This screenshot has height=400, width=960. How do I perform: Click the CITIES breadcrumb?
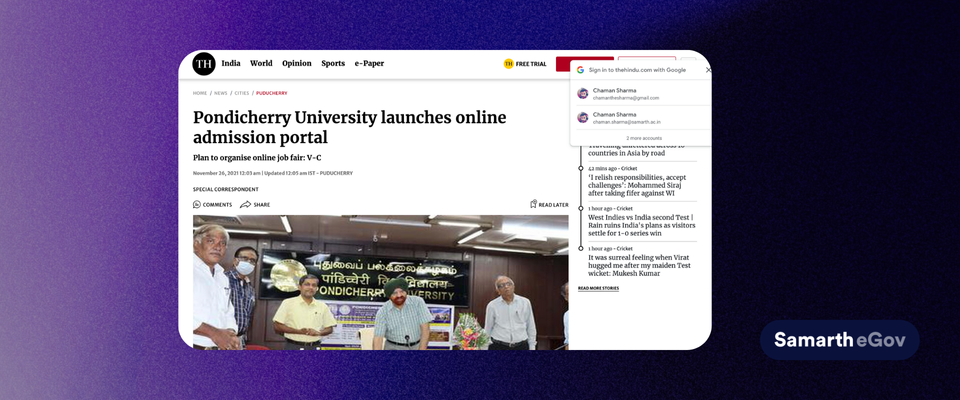click(242, 93)
